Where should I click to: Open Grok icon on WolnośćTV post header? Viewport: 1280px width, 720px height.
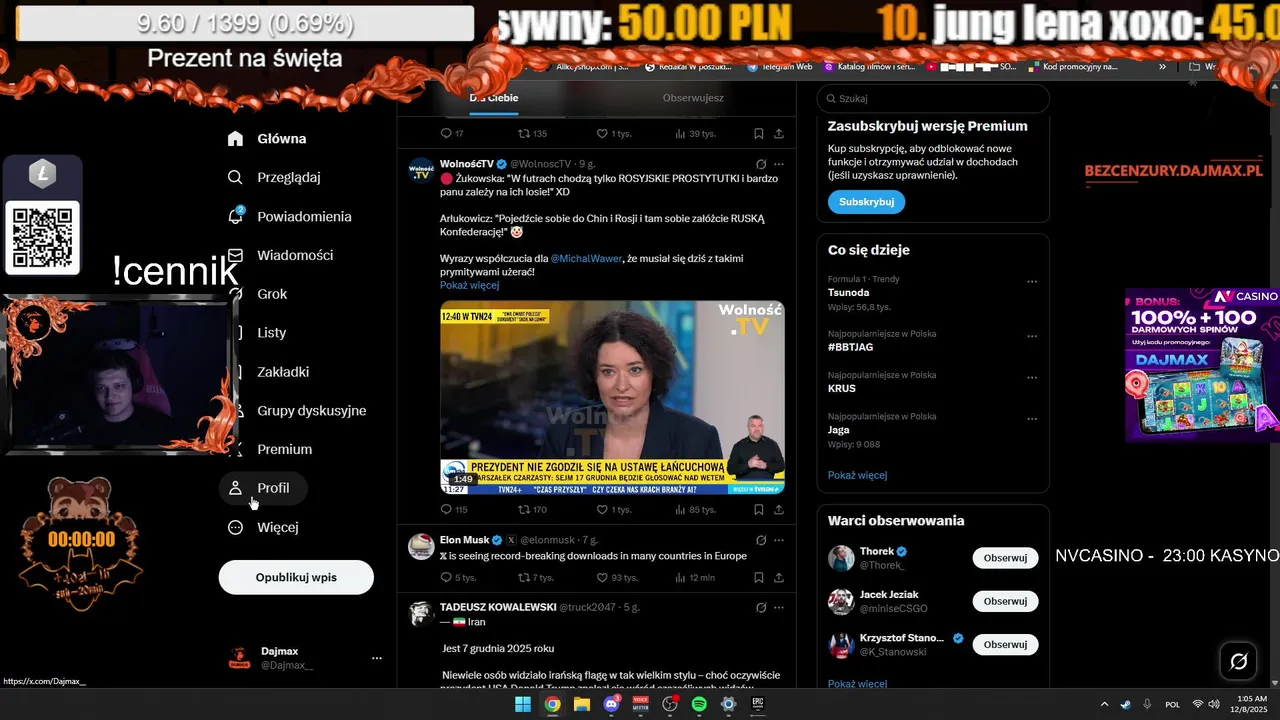[x=761, y=164]
